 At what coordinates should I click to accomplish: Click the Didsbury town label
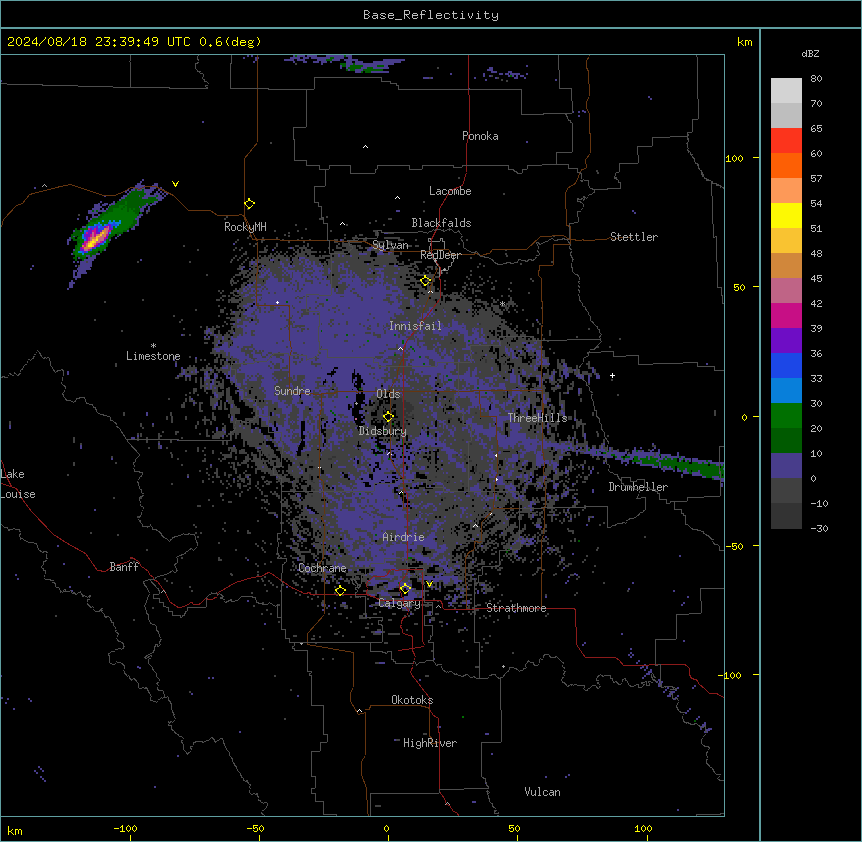coord(383,431)
